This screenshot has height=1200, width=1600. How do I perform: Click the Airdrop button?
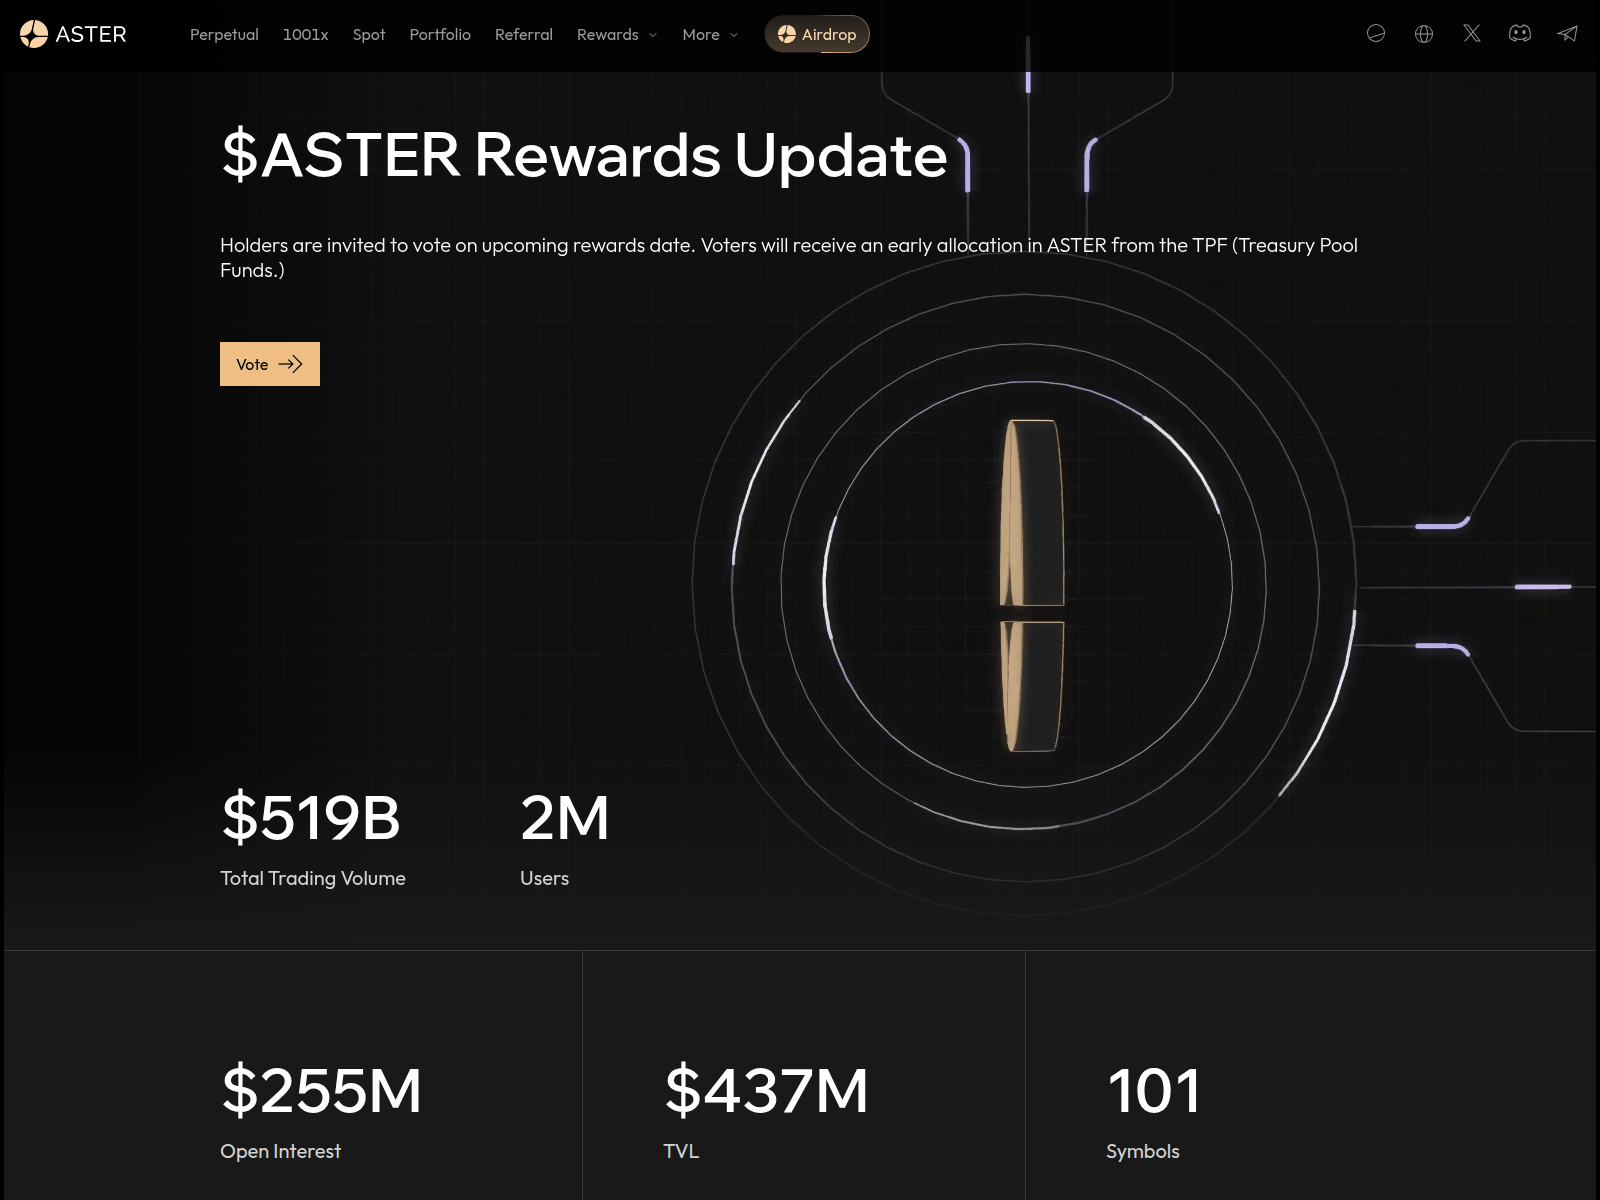coord(818,34)
